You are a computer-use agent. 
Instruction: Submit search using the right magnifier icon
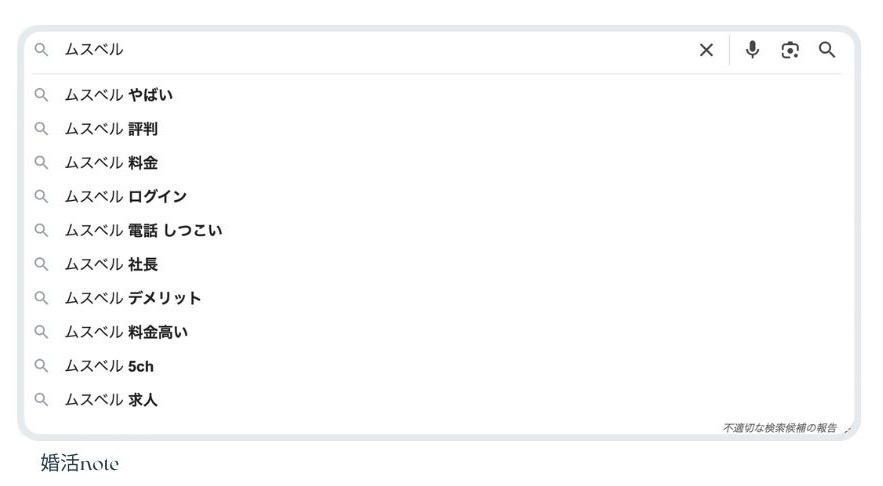[x=827, y=50]
